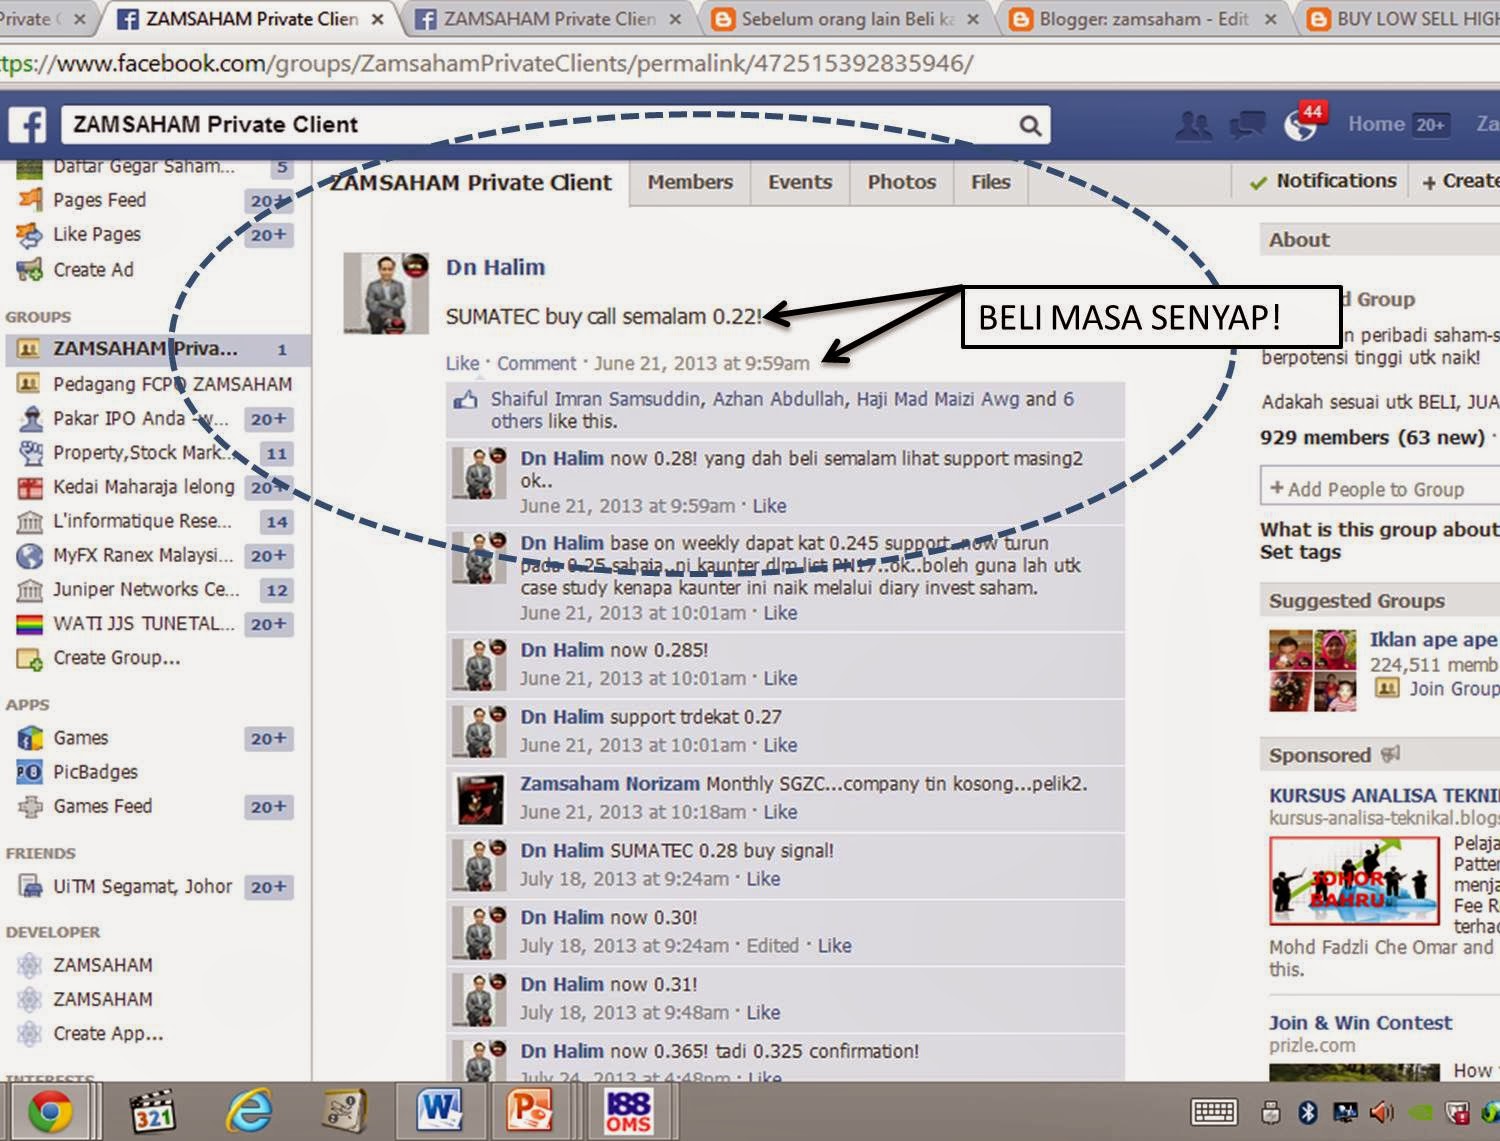Open the Create button in group header

point(1461,181)
